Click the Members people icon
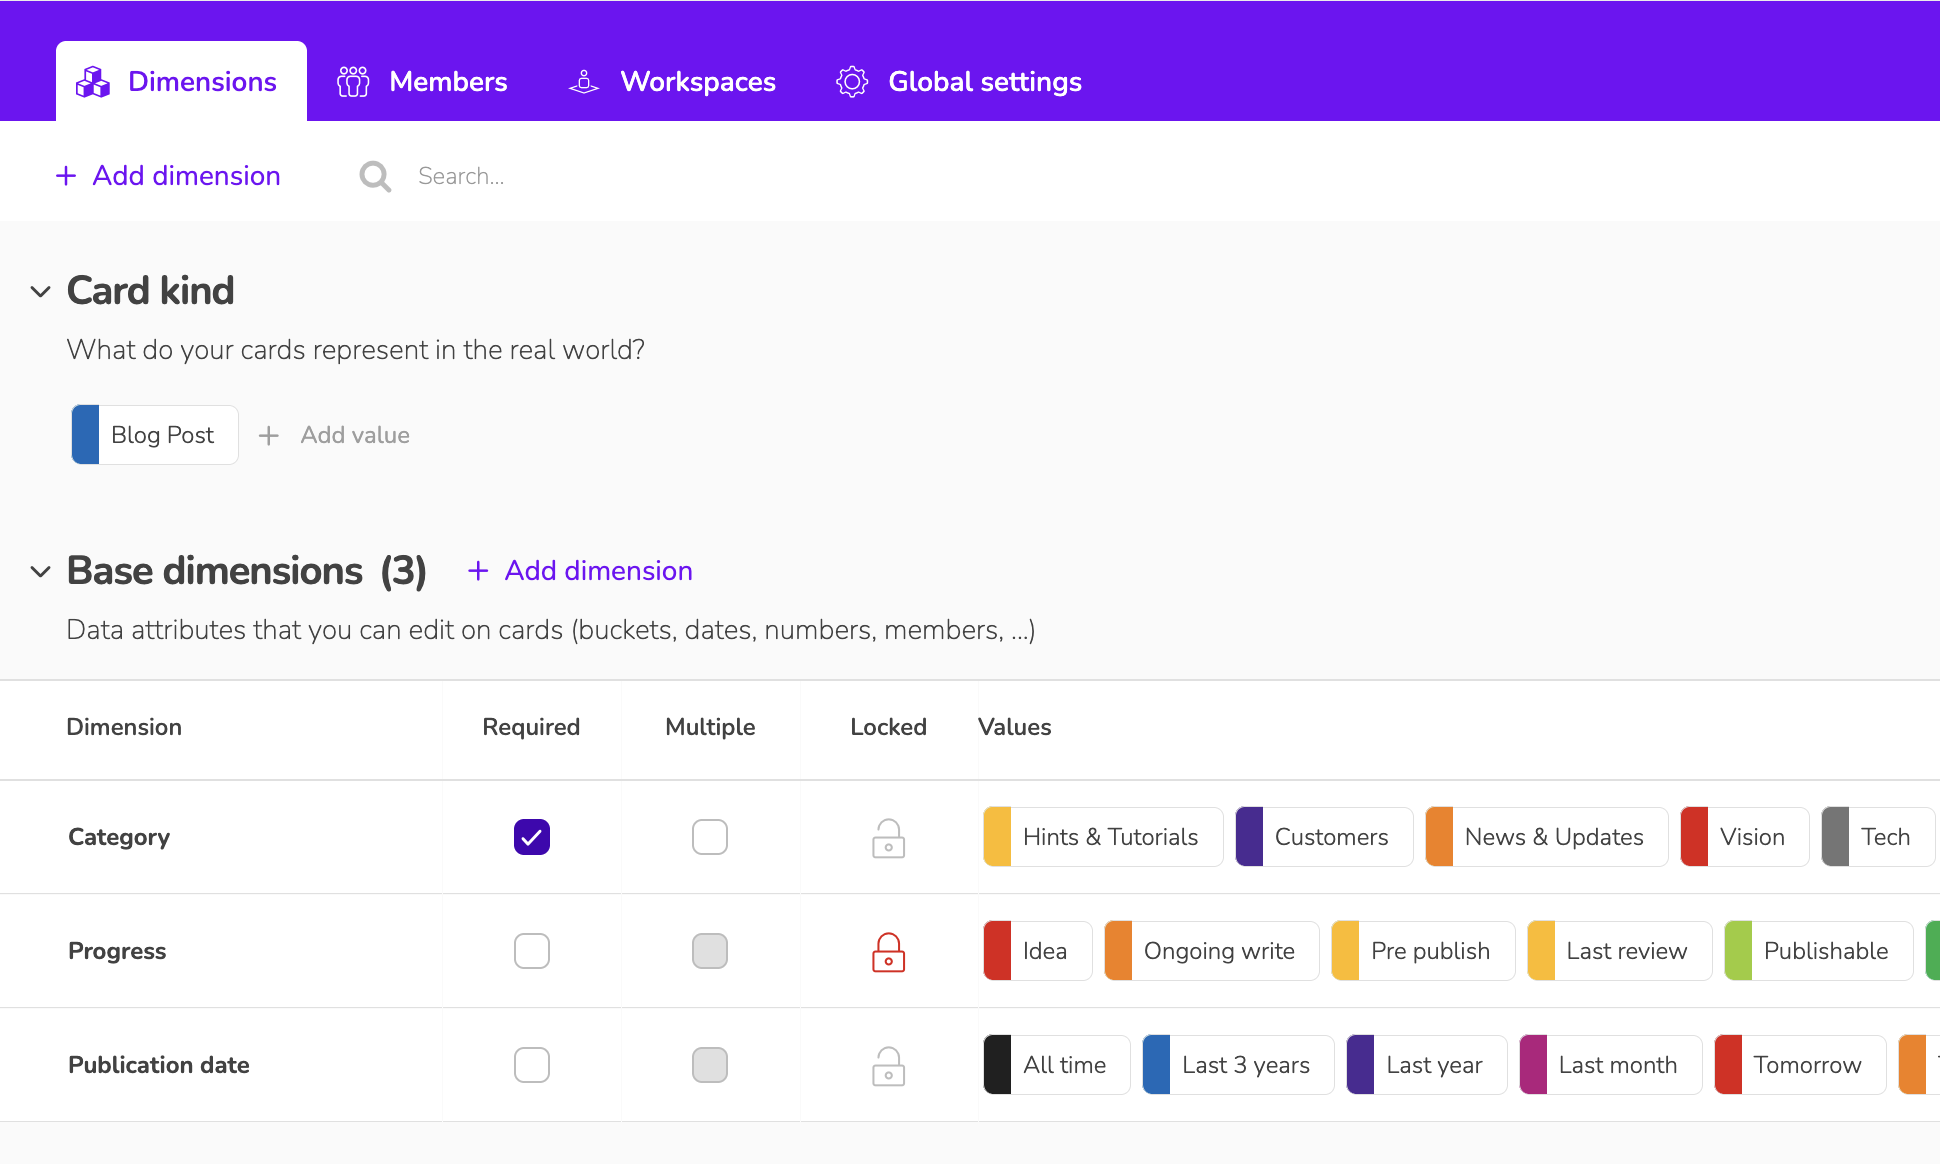This screenshot has height=1164, width=1940. click(353, 82)
